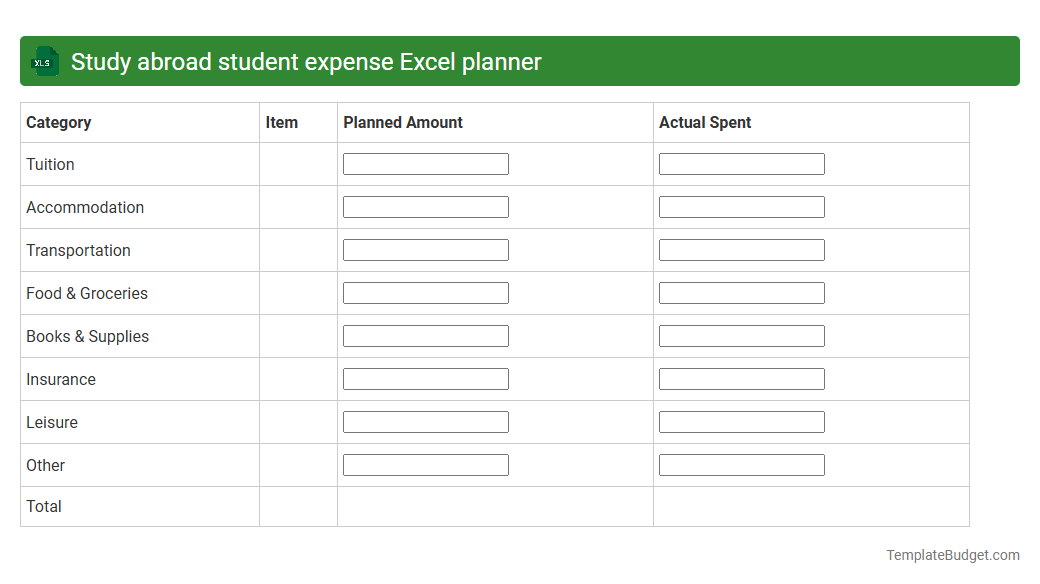Click the Actual Spent field for Tuition

741,163
